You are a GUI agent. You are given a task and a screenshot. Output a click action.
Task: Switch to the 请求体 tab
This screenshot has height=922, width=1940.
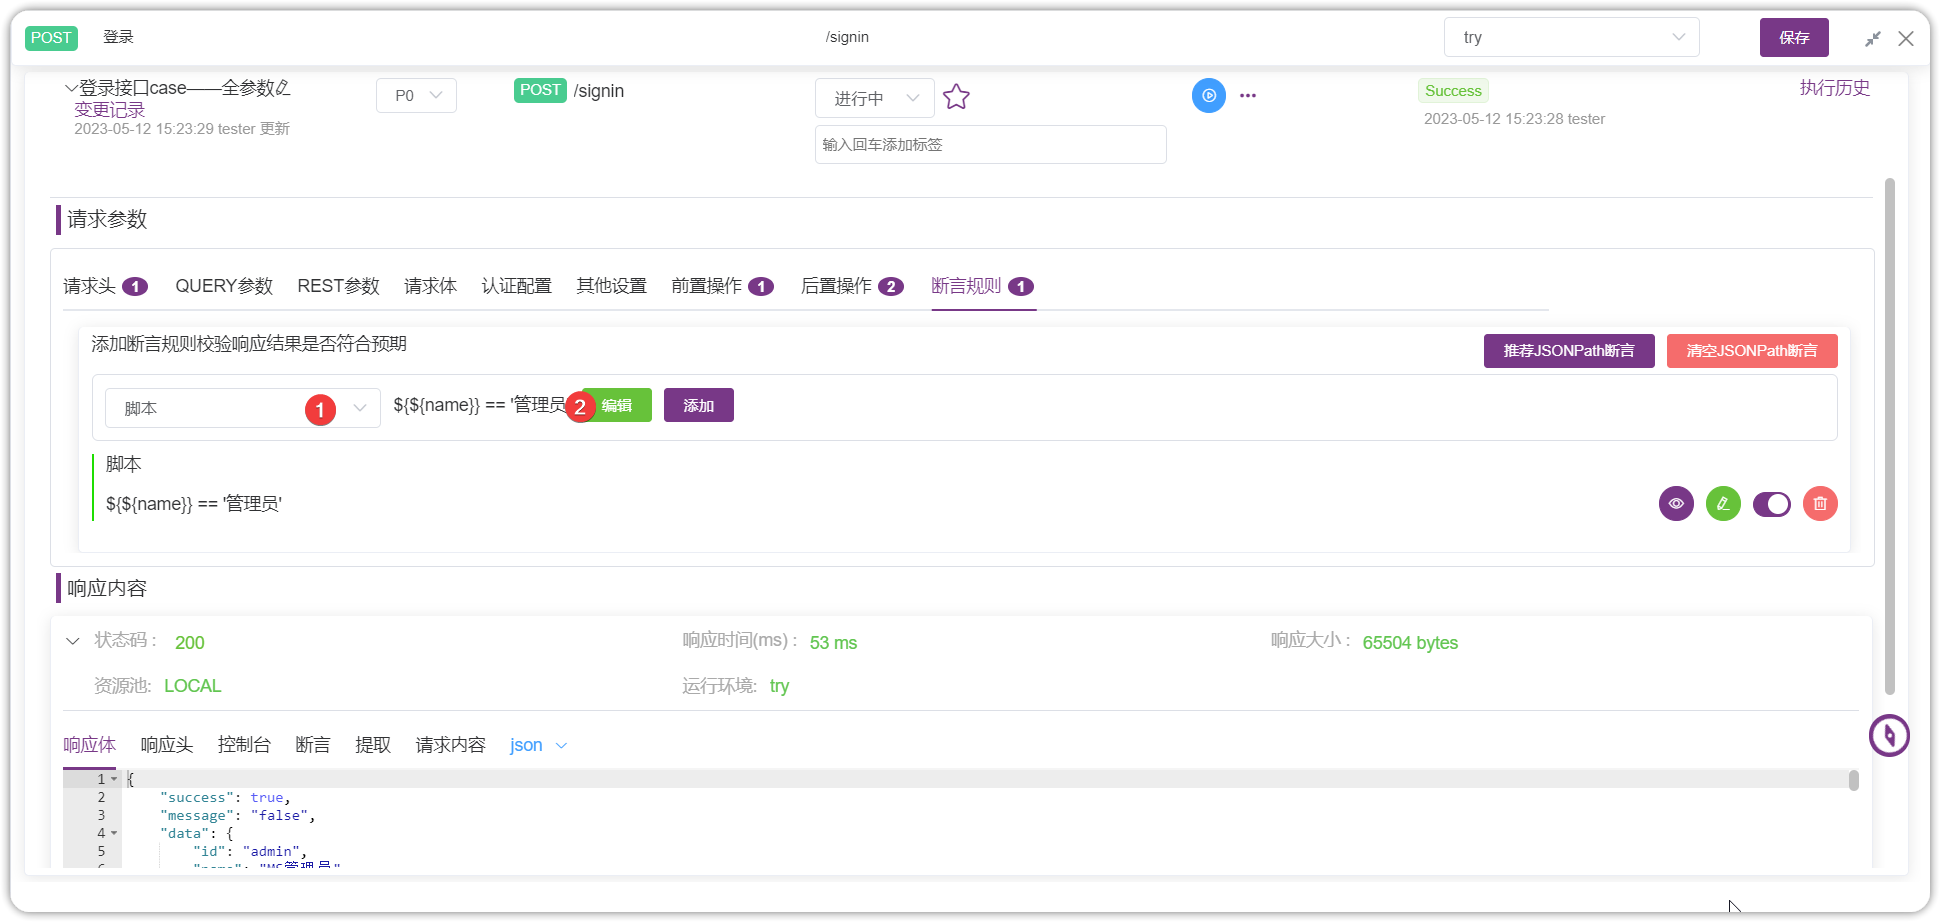click(430, 287)
